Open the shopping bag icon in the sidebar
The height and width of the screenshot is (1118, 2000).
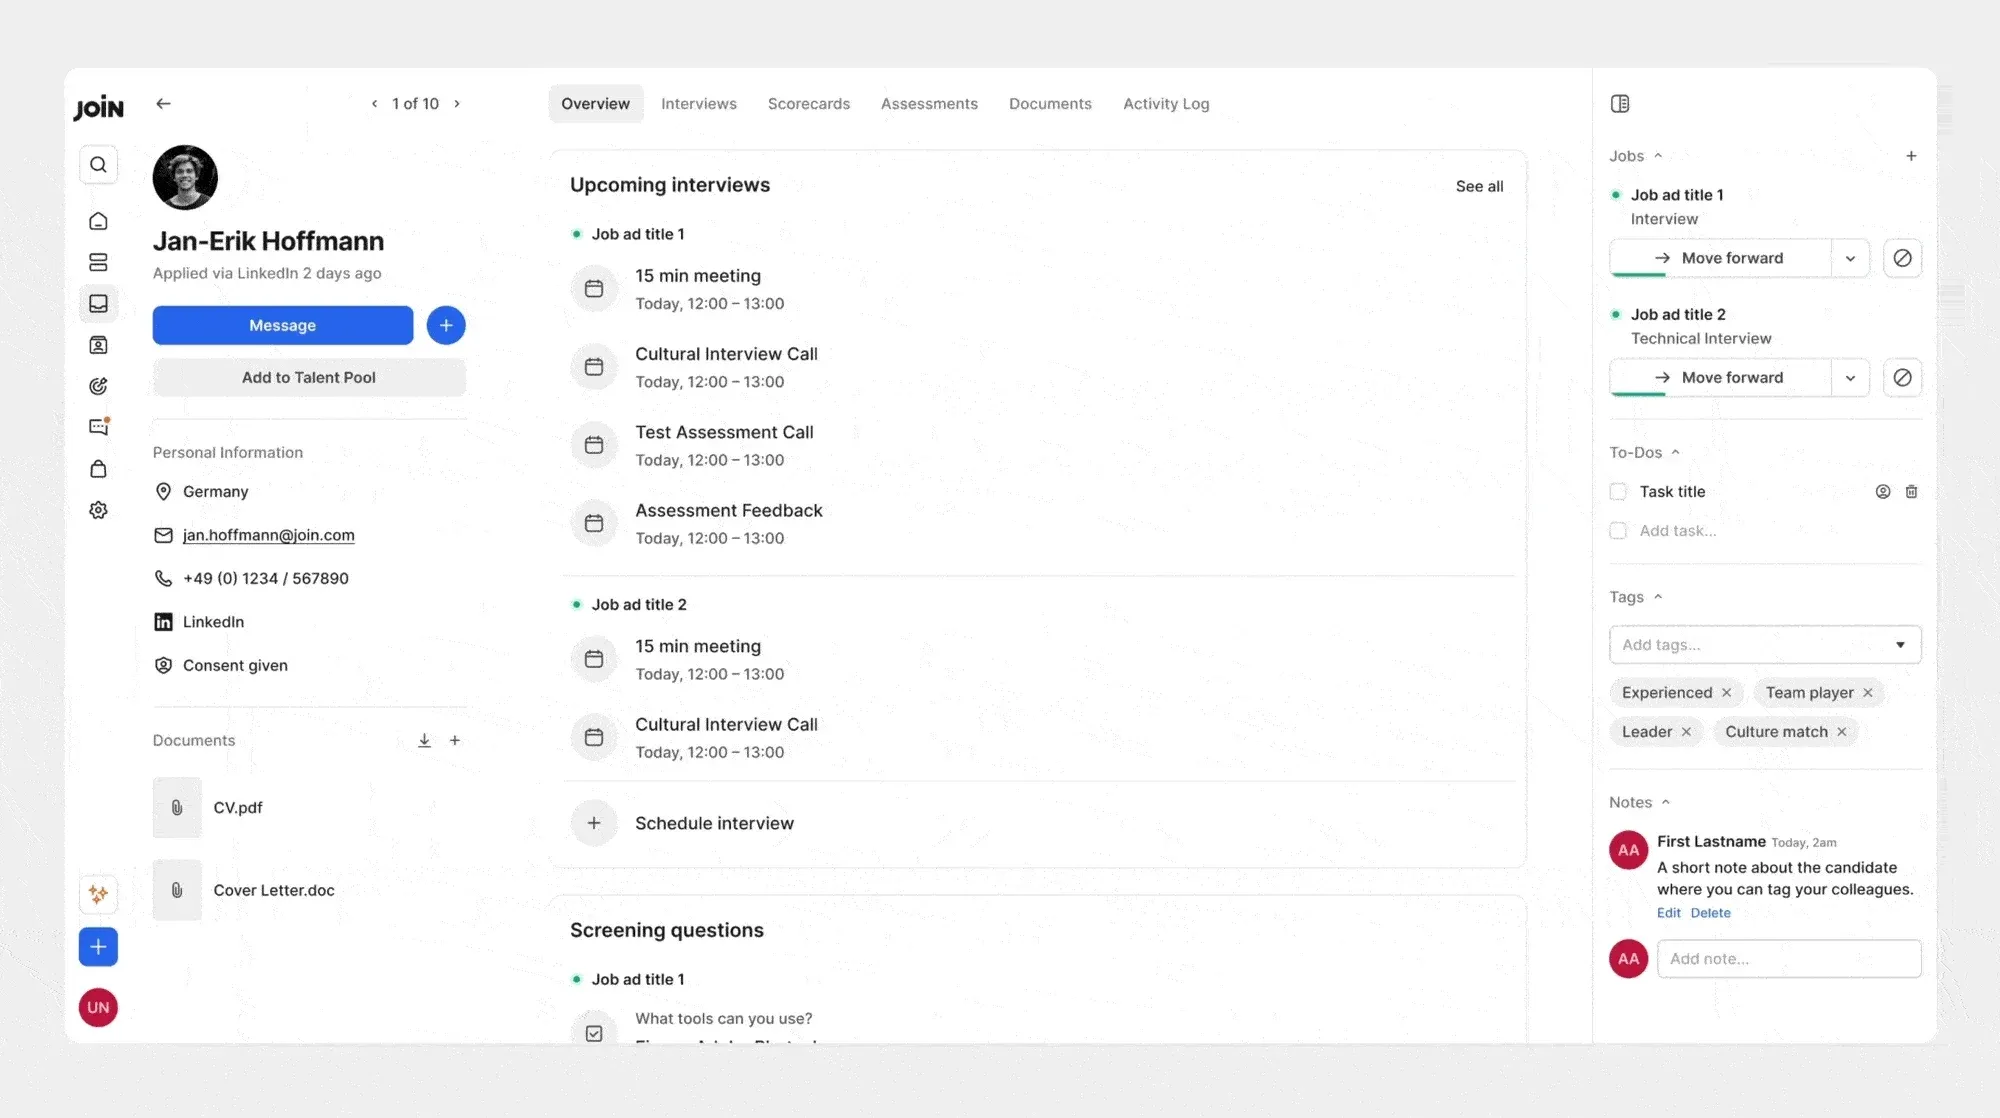coord(98,469)
